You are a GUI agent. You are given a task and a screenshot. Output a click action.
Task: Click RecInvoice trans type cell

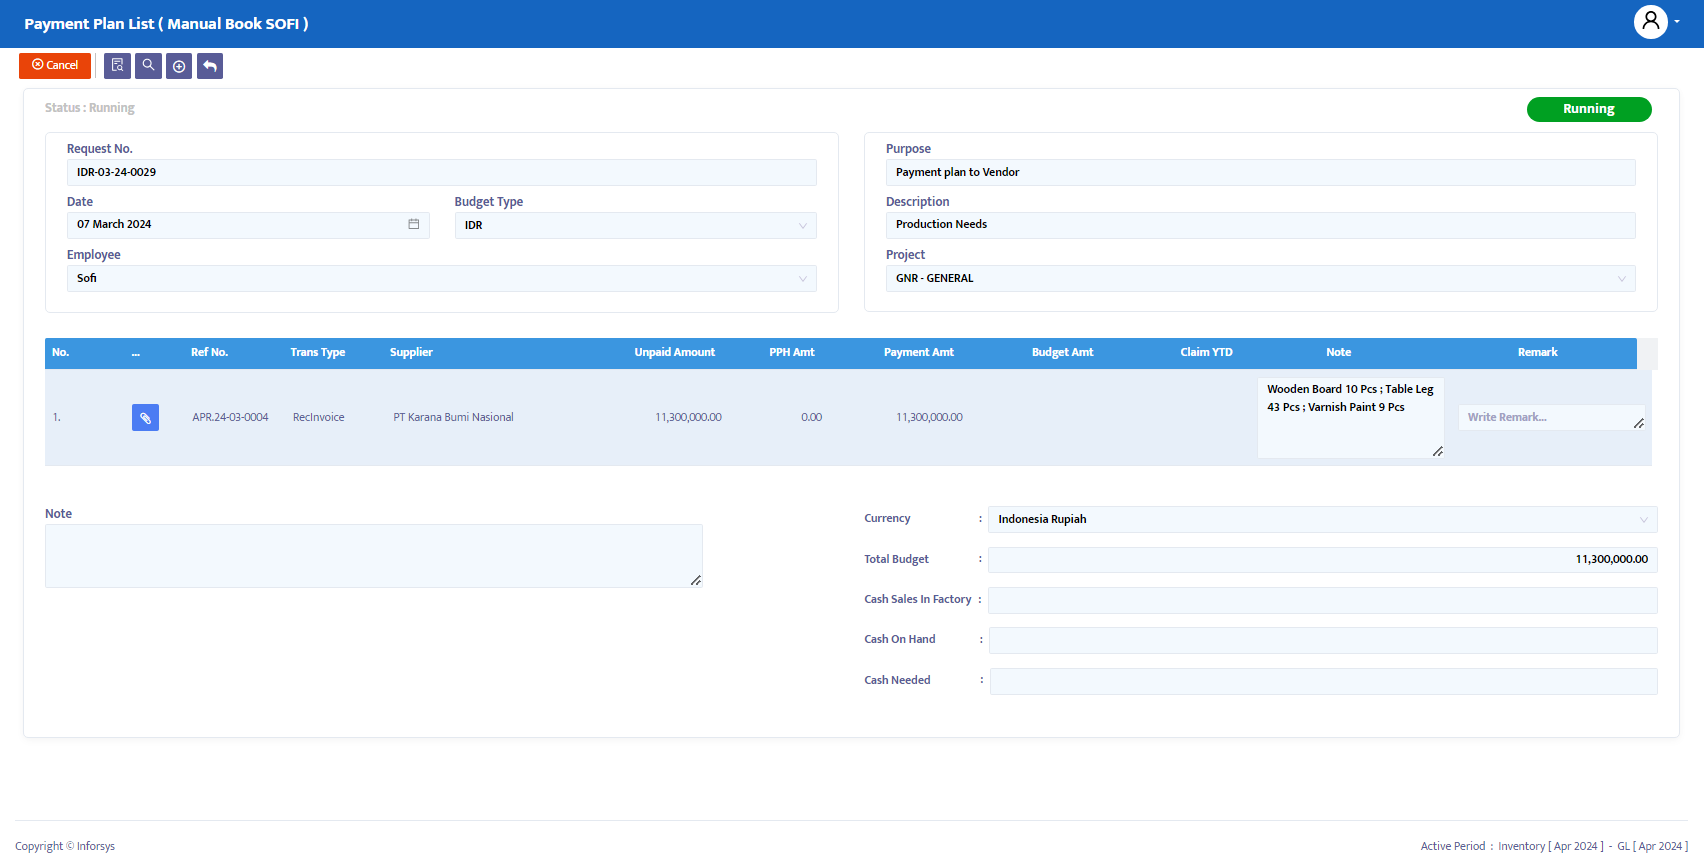click(318, 417)
